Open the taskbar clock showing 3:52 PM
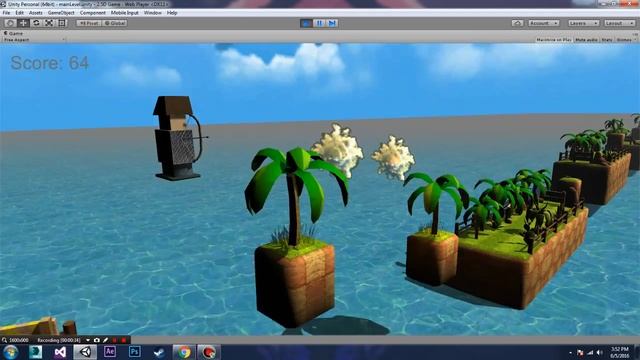 tap(620, 352)
